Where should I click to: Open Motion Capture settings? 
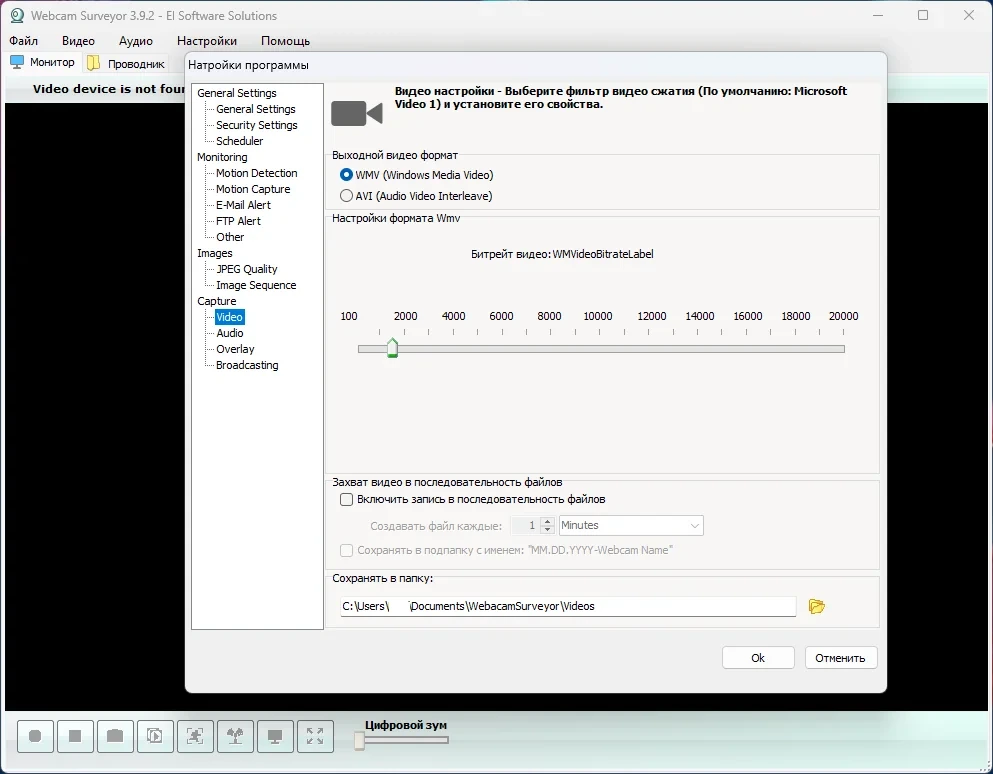[253, 189]
